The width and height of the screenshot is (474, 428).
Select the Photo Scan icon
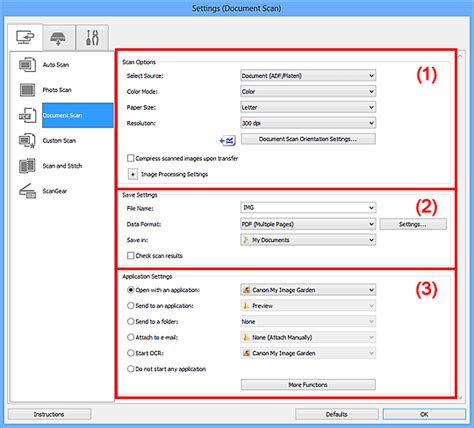[x=27, y=90]
